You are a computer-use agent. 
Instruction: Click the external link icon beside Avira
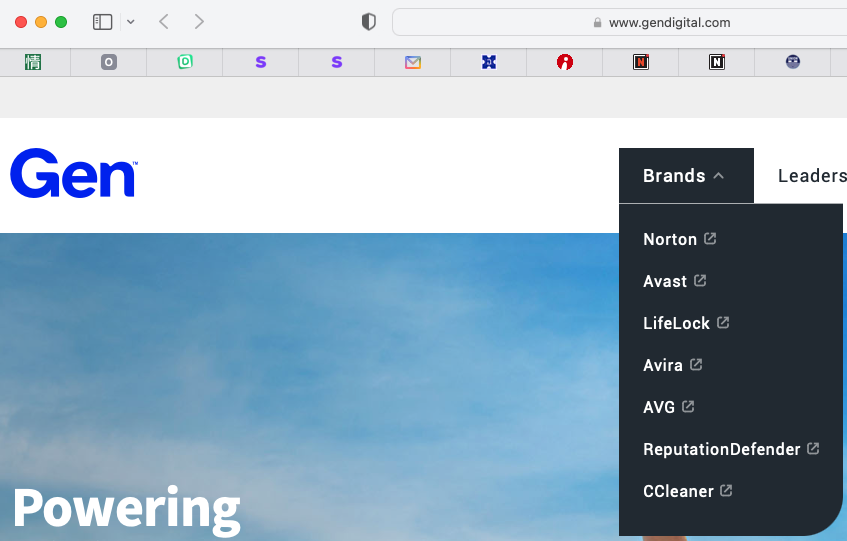(696, 364)
